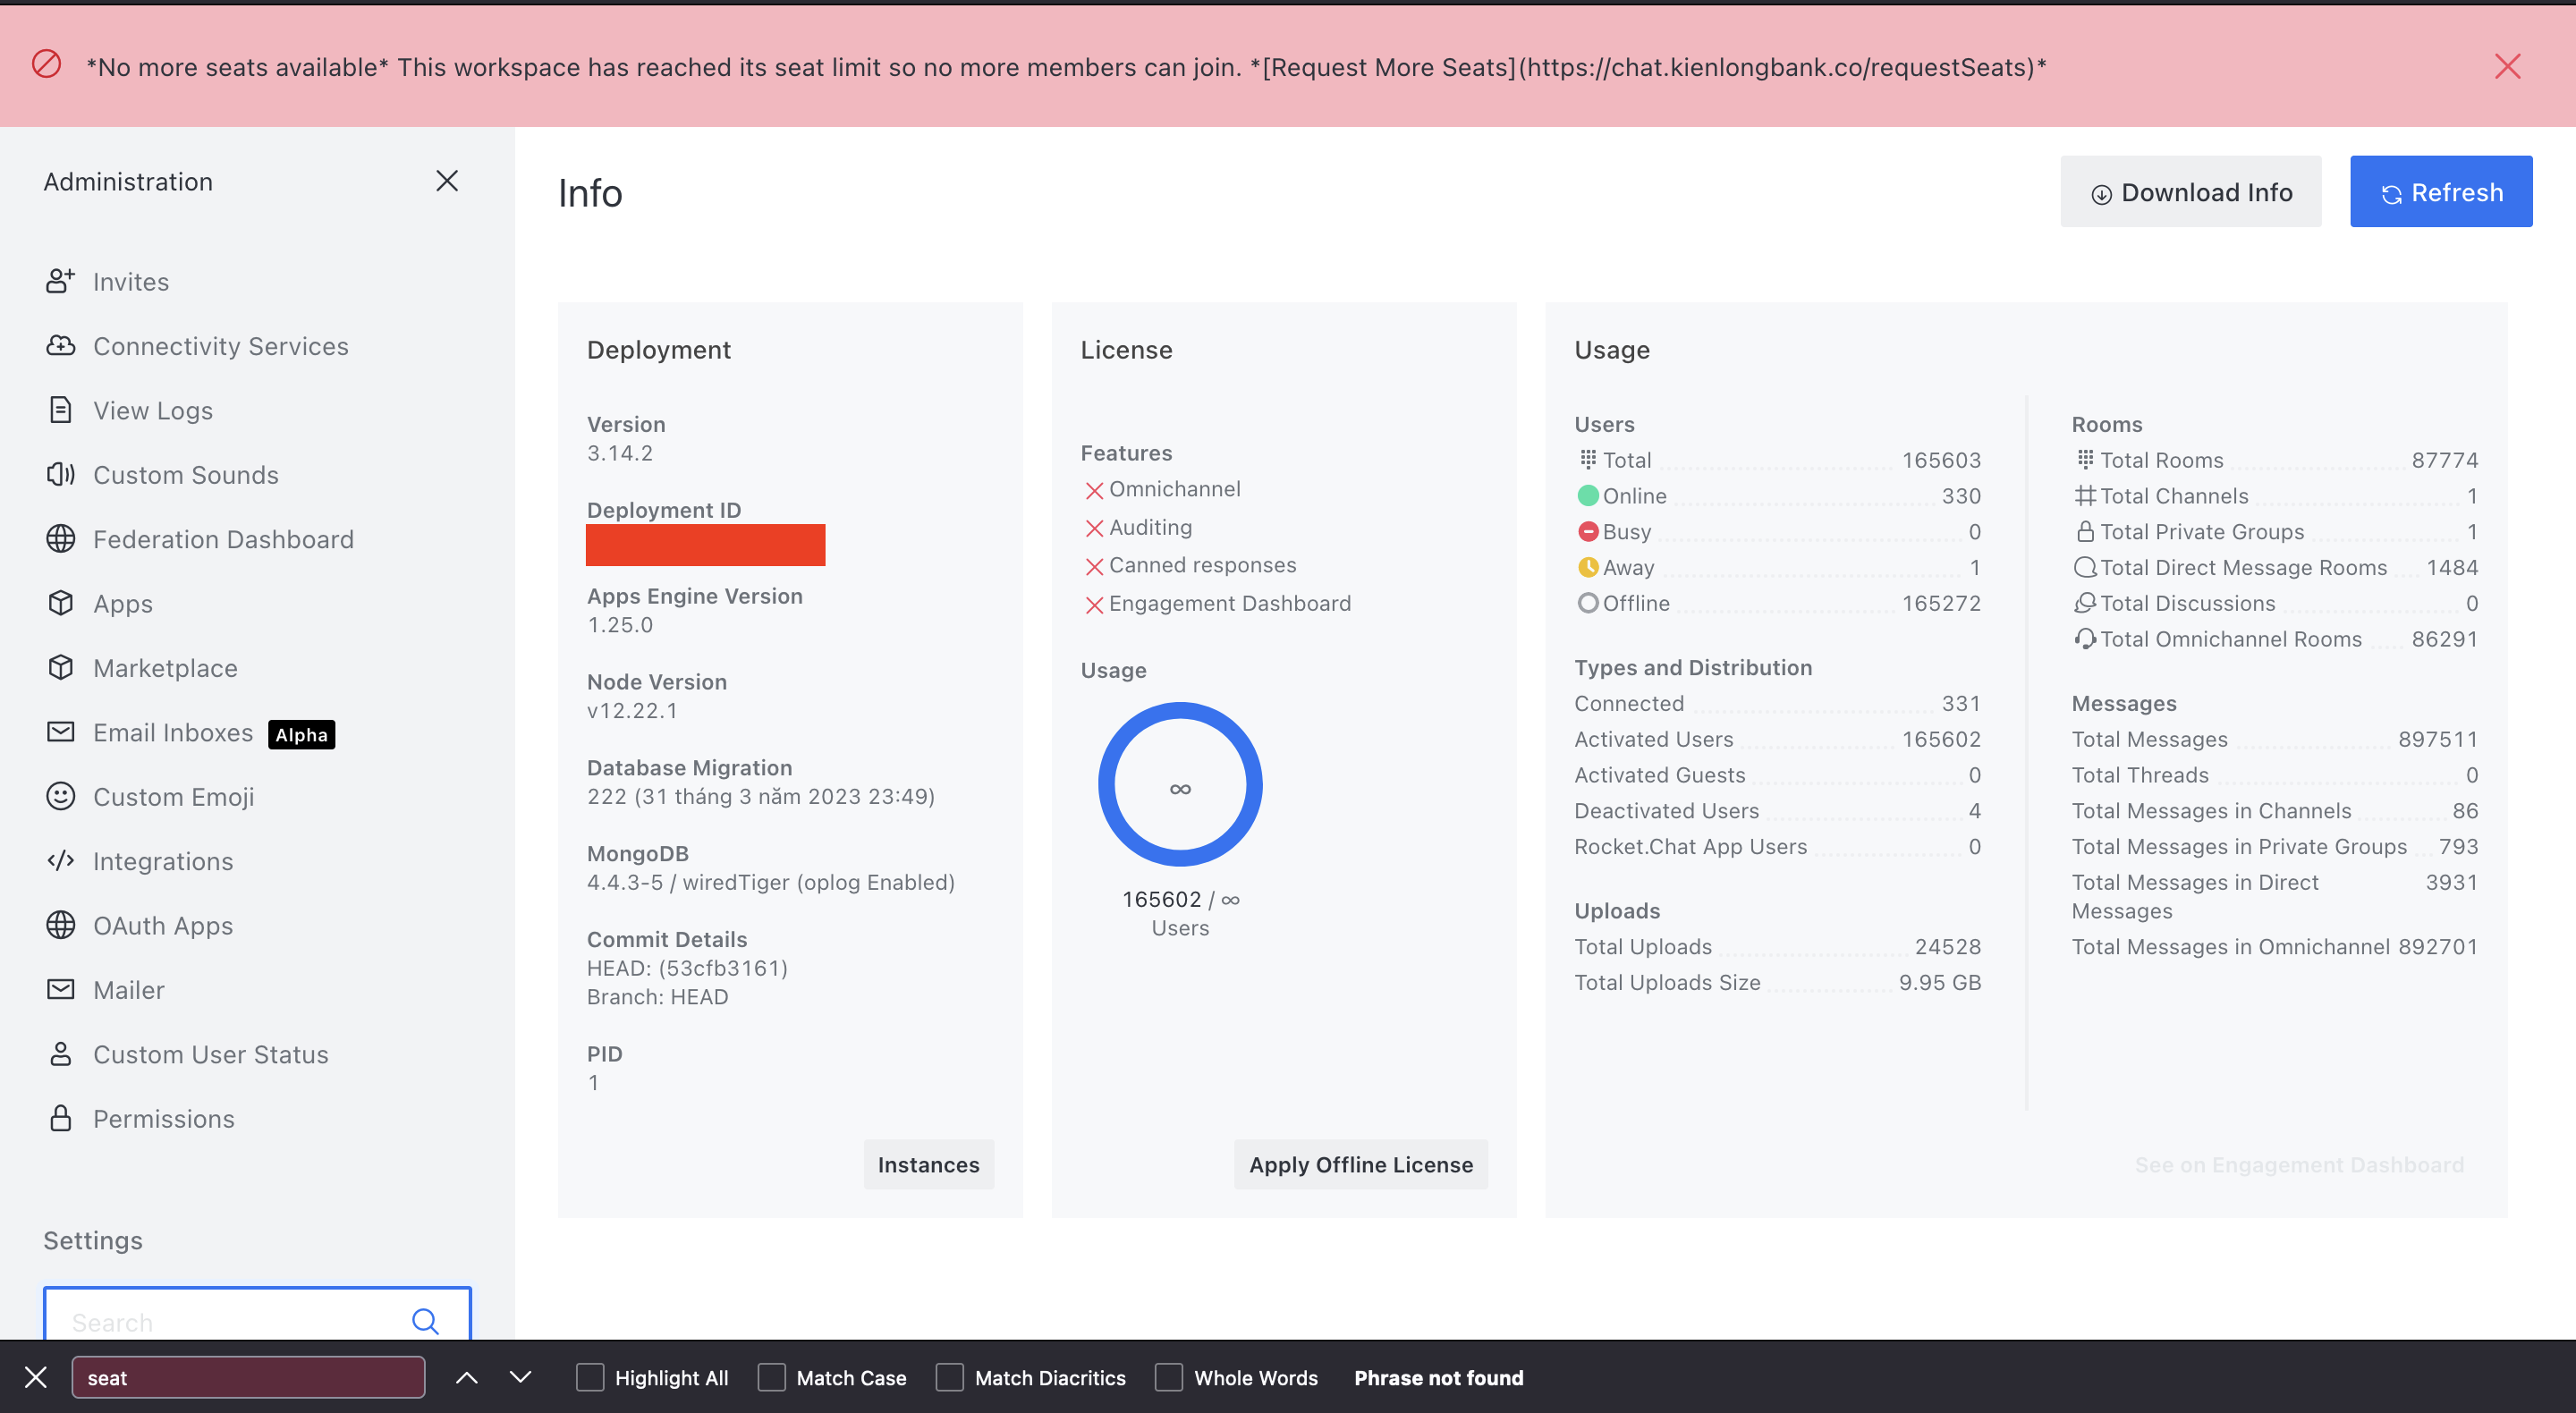Toggle the Match Case checkbox
Image resolution: width=2576 pixels, height=1413 pixels.
click(771, 1377)
